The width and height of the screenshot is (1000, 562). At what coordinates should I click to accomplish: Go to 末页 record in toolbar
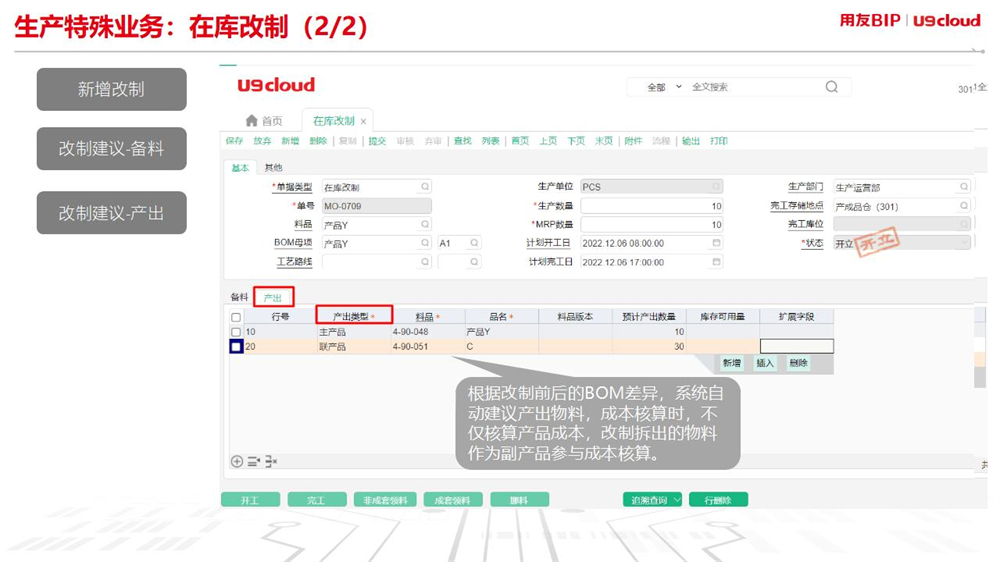coord(604,141)
